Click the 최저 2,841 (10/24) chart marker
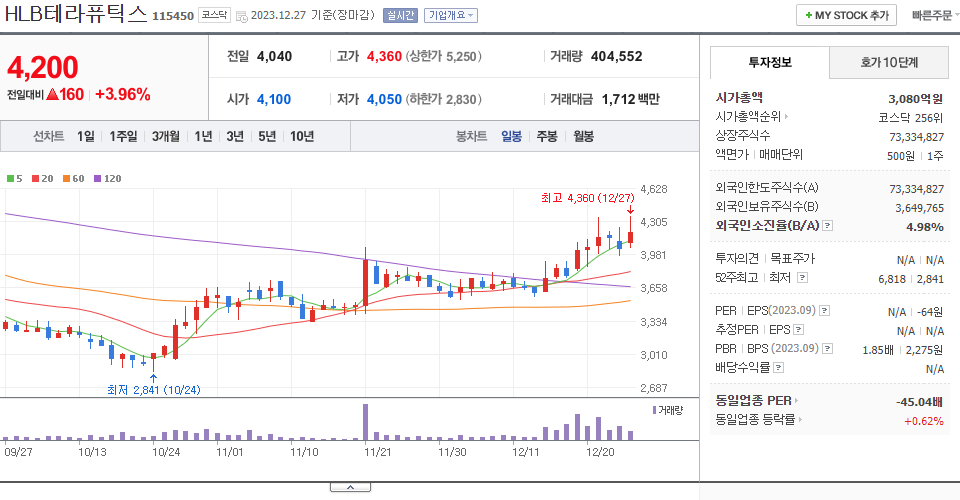This screenshot has height=500, width=960. click(x=154, y=390)
